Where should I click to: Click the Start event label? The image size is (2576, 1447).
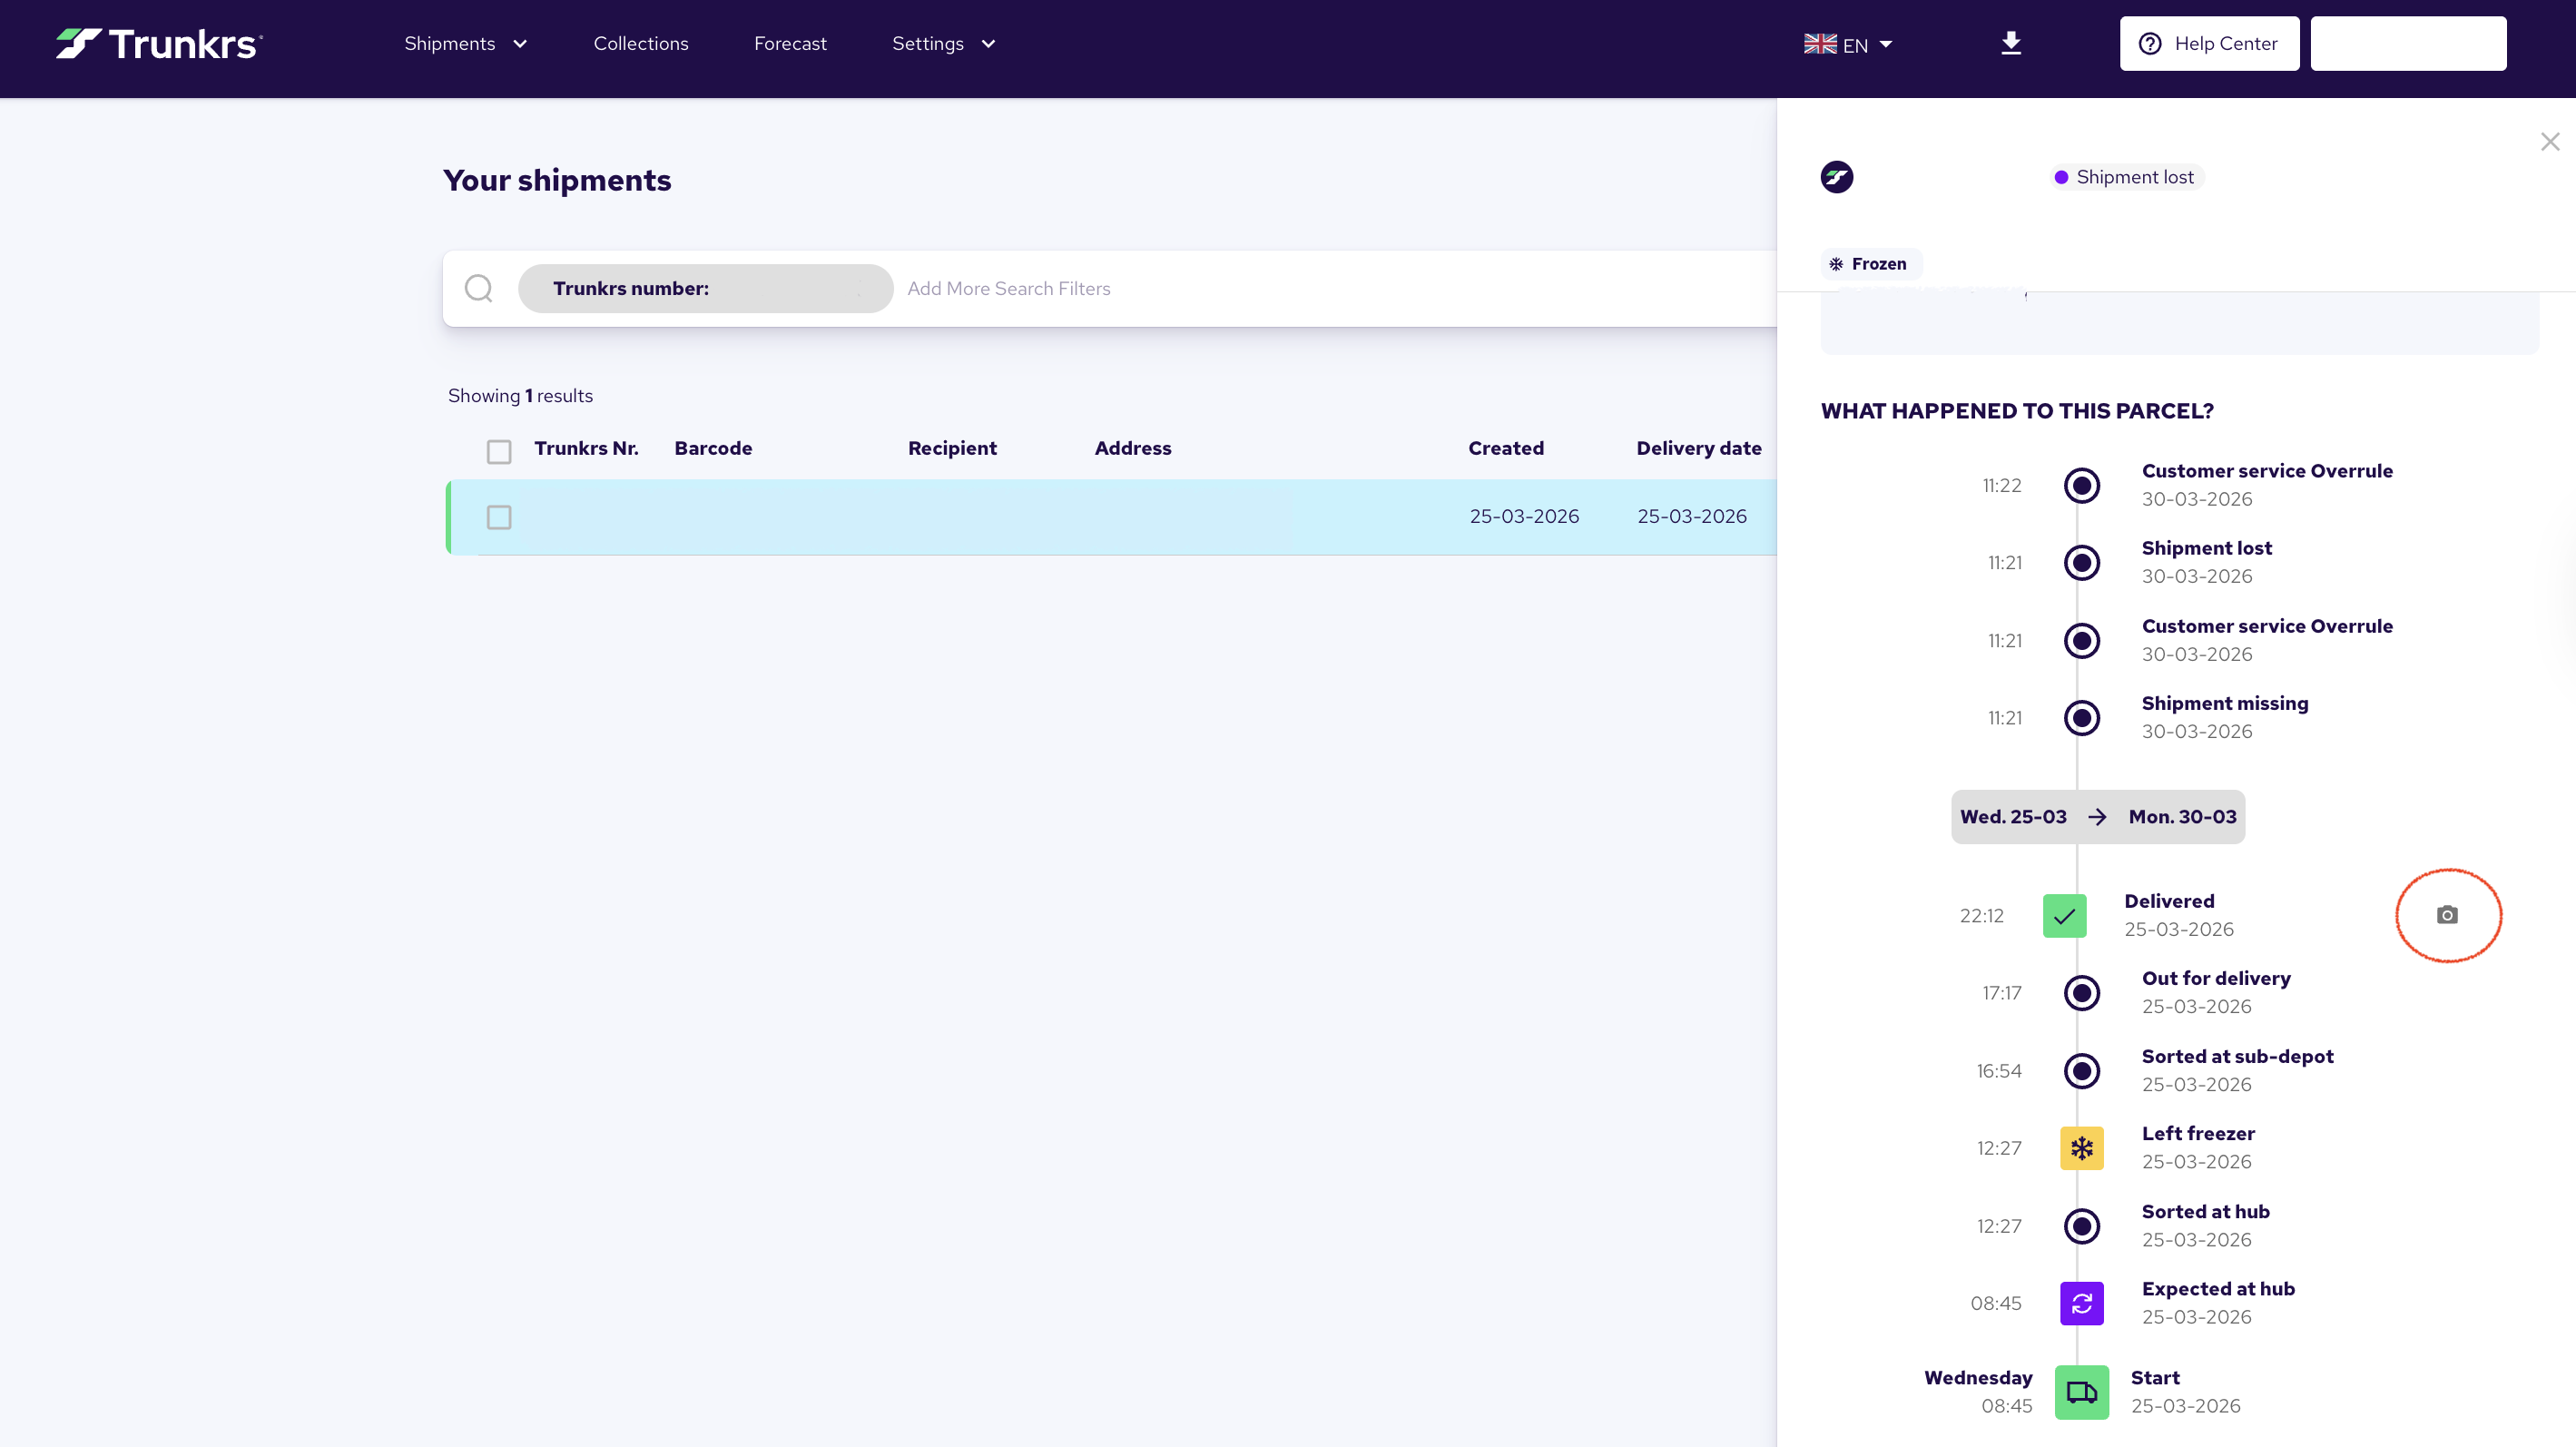[x=2155, y=1377]
